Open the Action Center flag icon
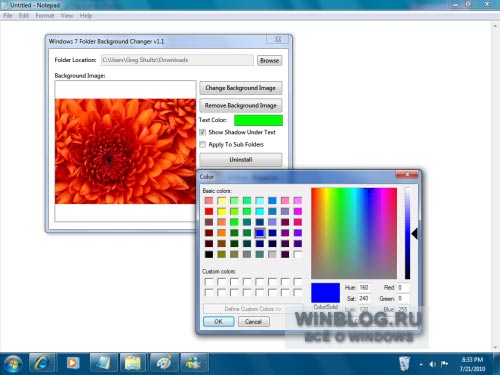 [444, 364]
